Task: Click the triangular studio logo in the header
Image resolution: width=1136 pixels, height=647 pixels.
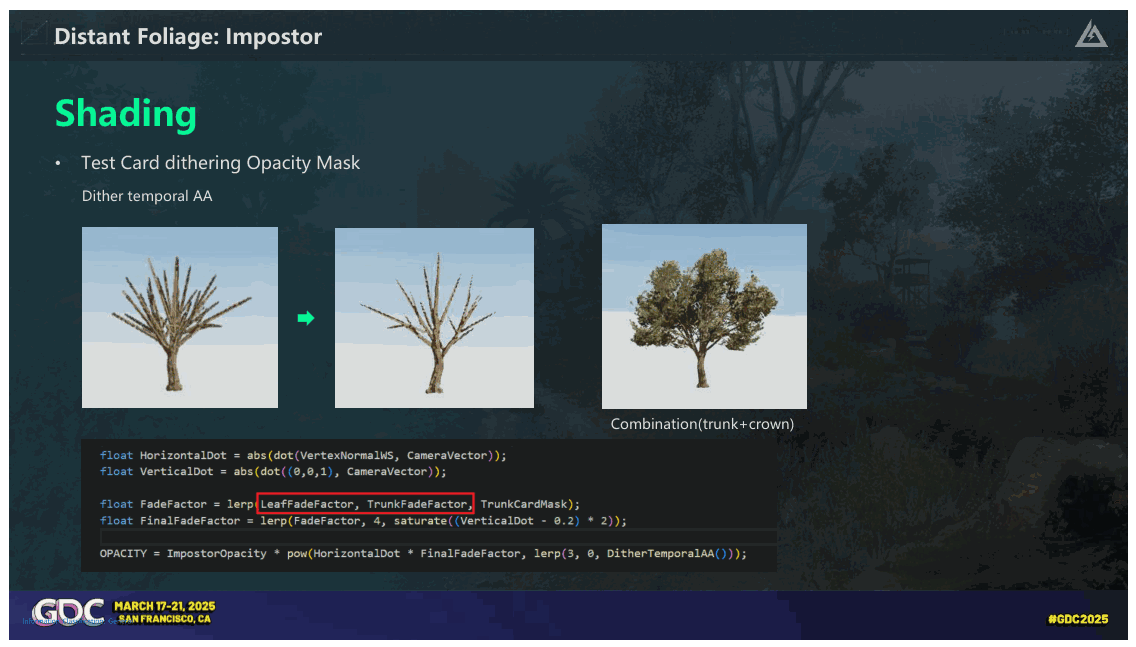Action: click(1091, 34)
